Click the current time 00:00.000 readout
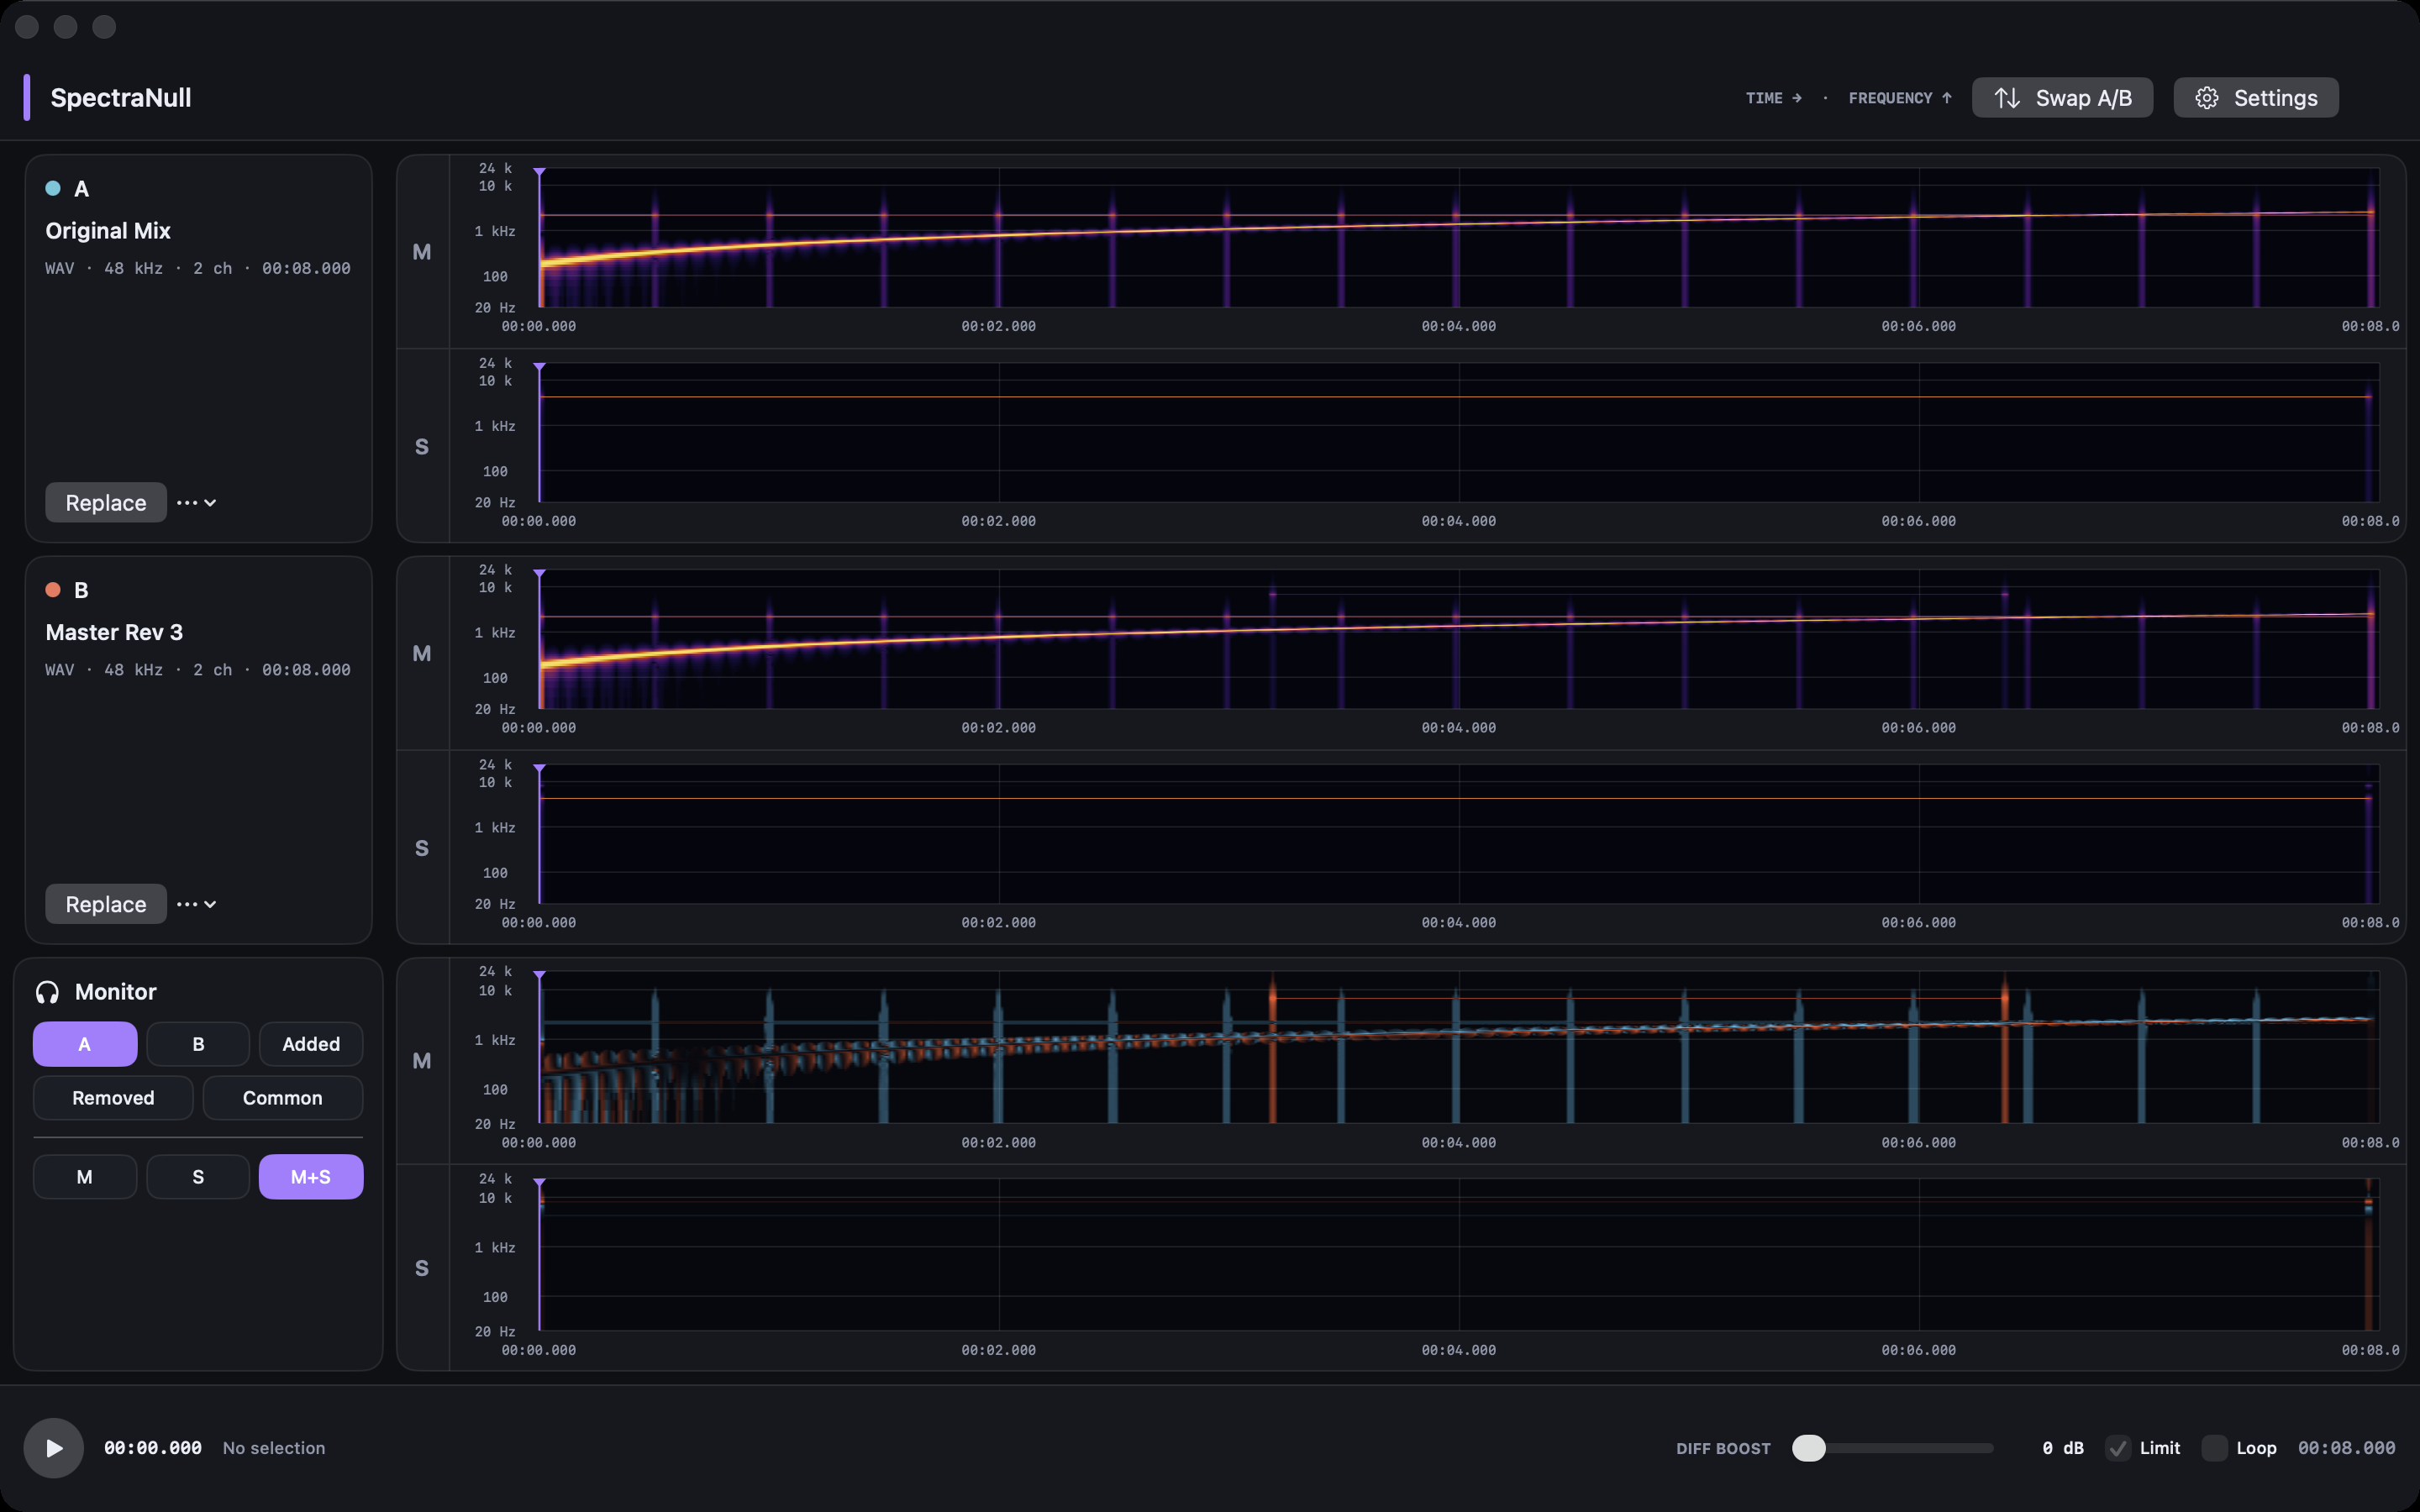This screenshot has width=2420, height=1512. tap(153, 1448)
